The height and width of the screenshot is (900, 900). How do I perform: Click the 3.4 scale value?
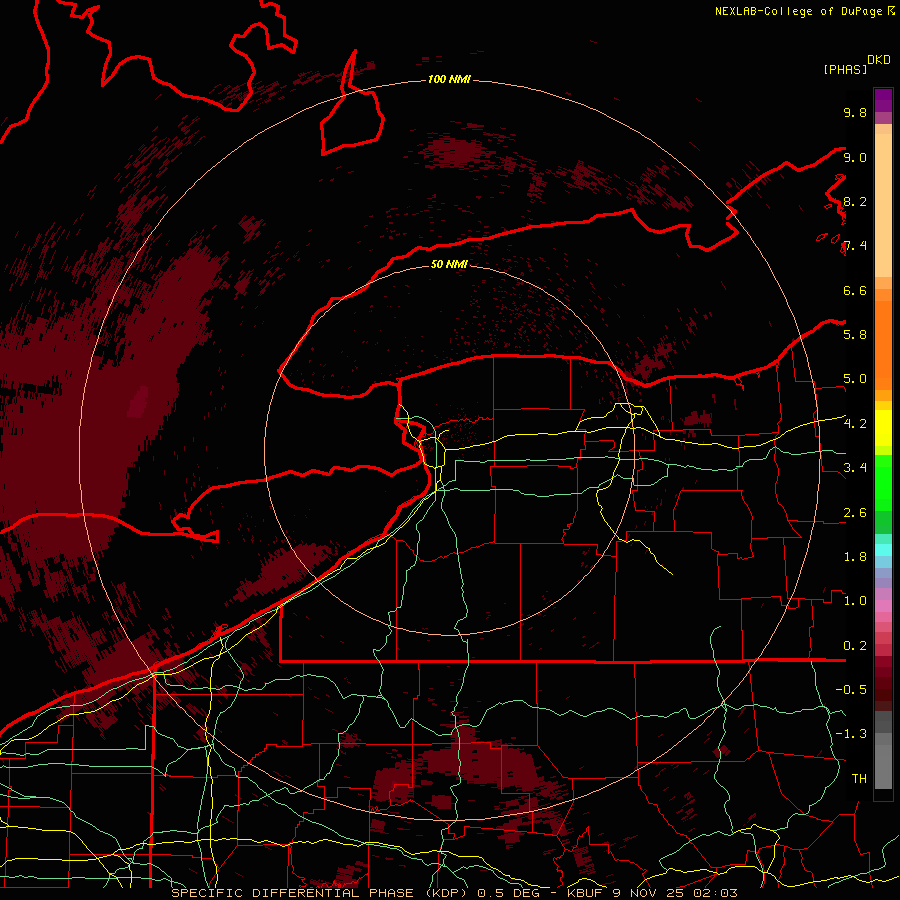click(x=855, y=468)
